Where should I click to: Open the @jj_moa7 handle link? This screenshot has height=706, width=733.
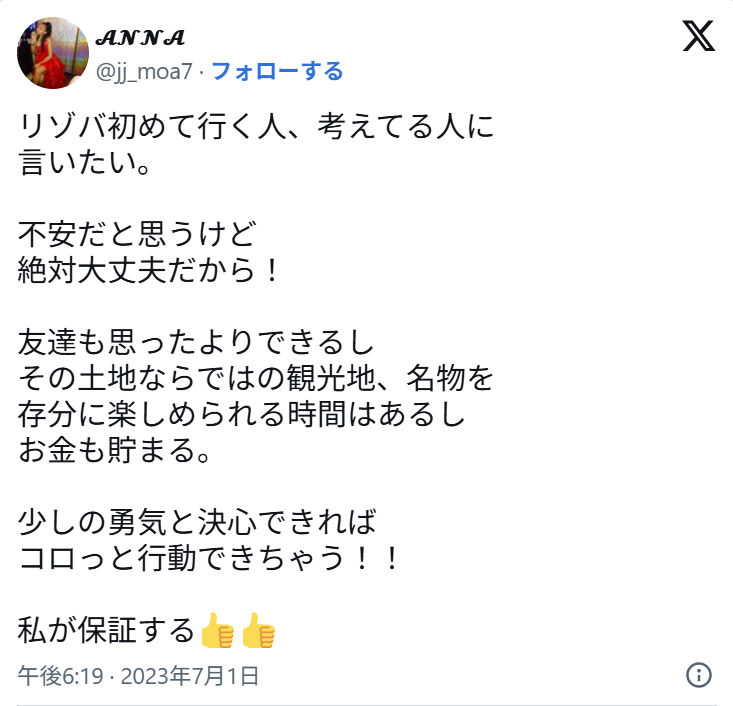(144, 71)
